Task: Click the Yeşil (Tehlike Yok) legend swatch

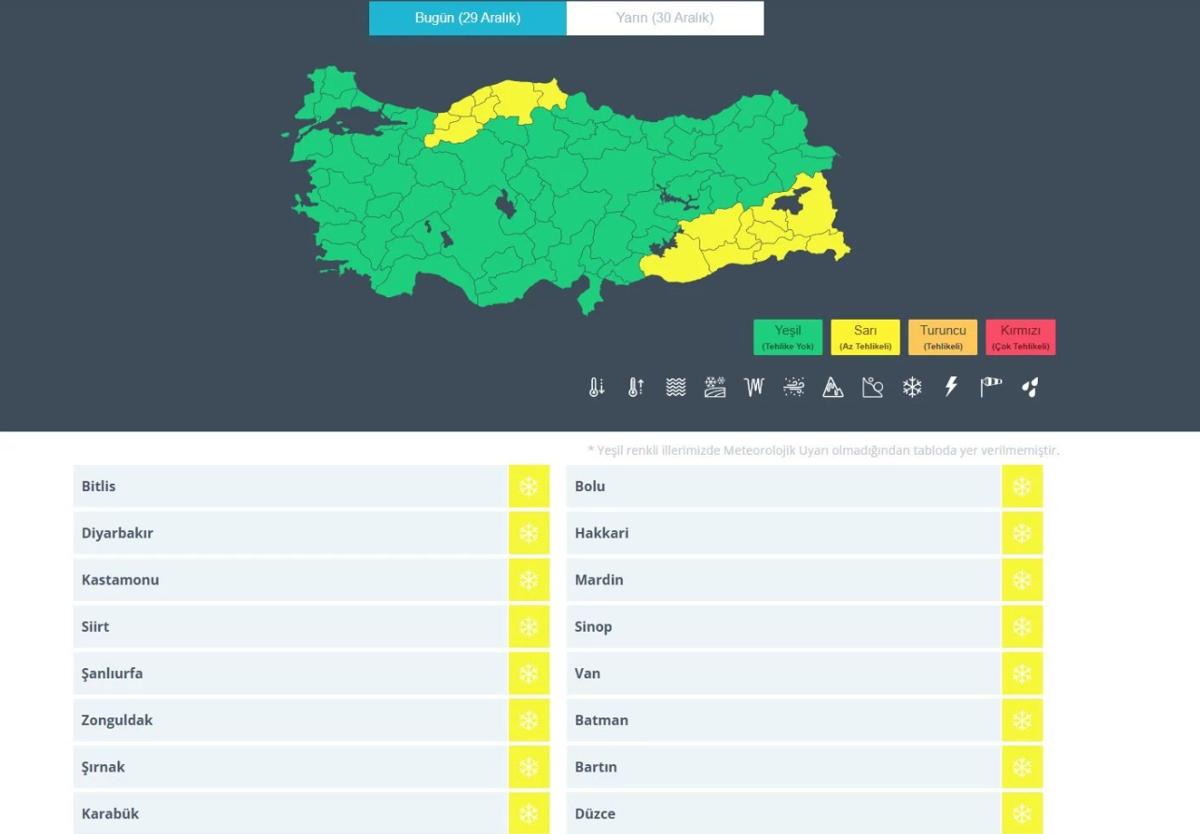Action: 788,337
